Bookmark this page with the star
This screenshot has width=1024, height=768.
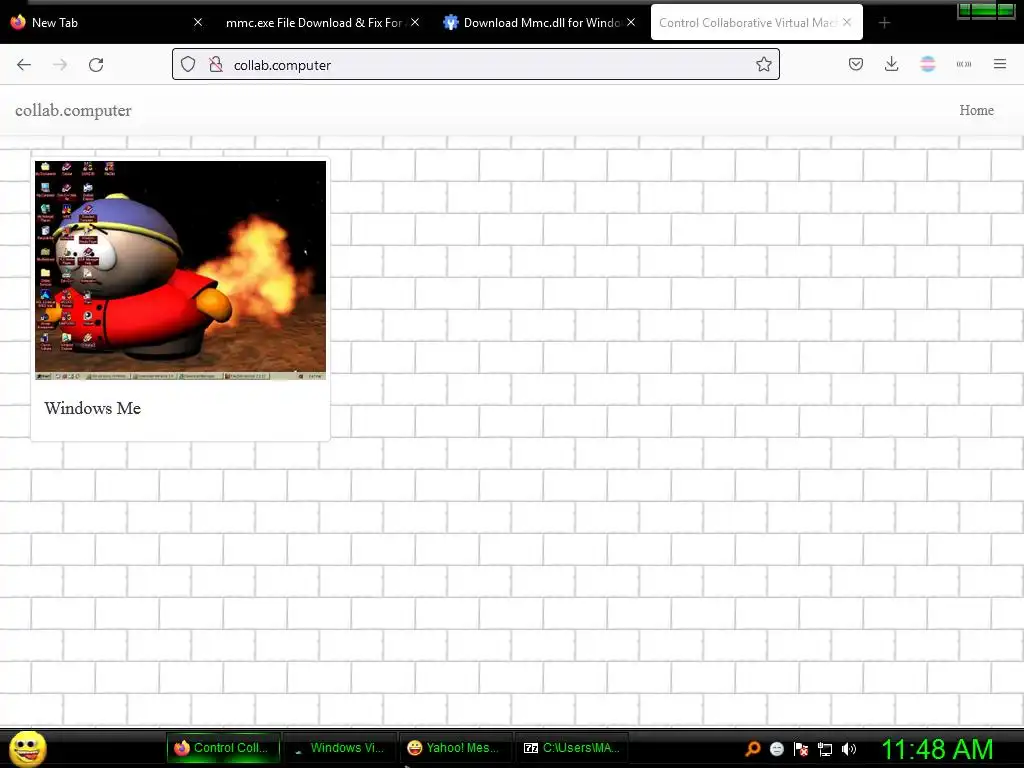763,64
